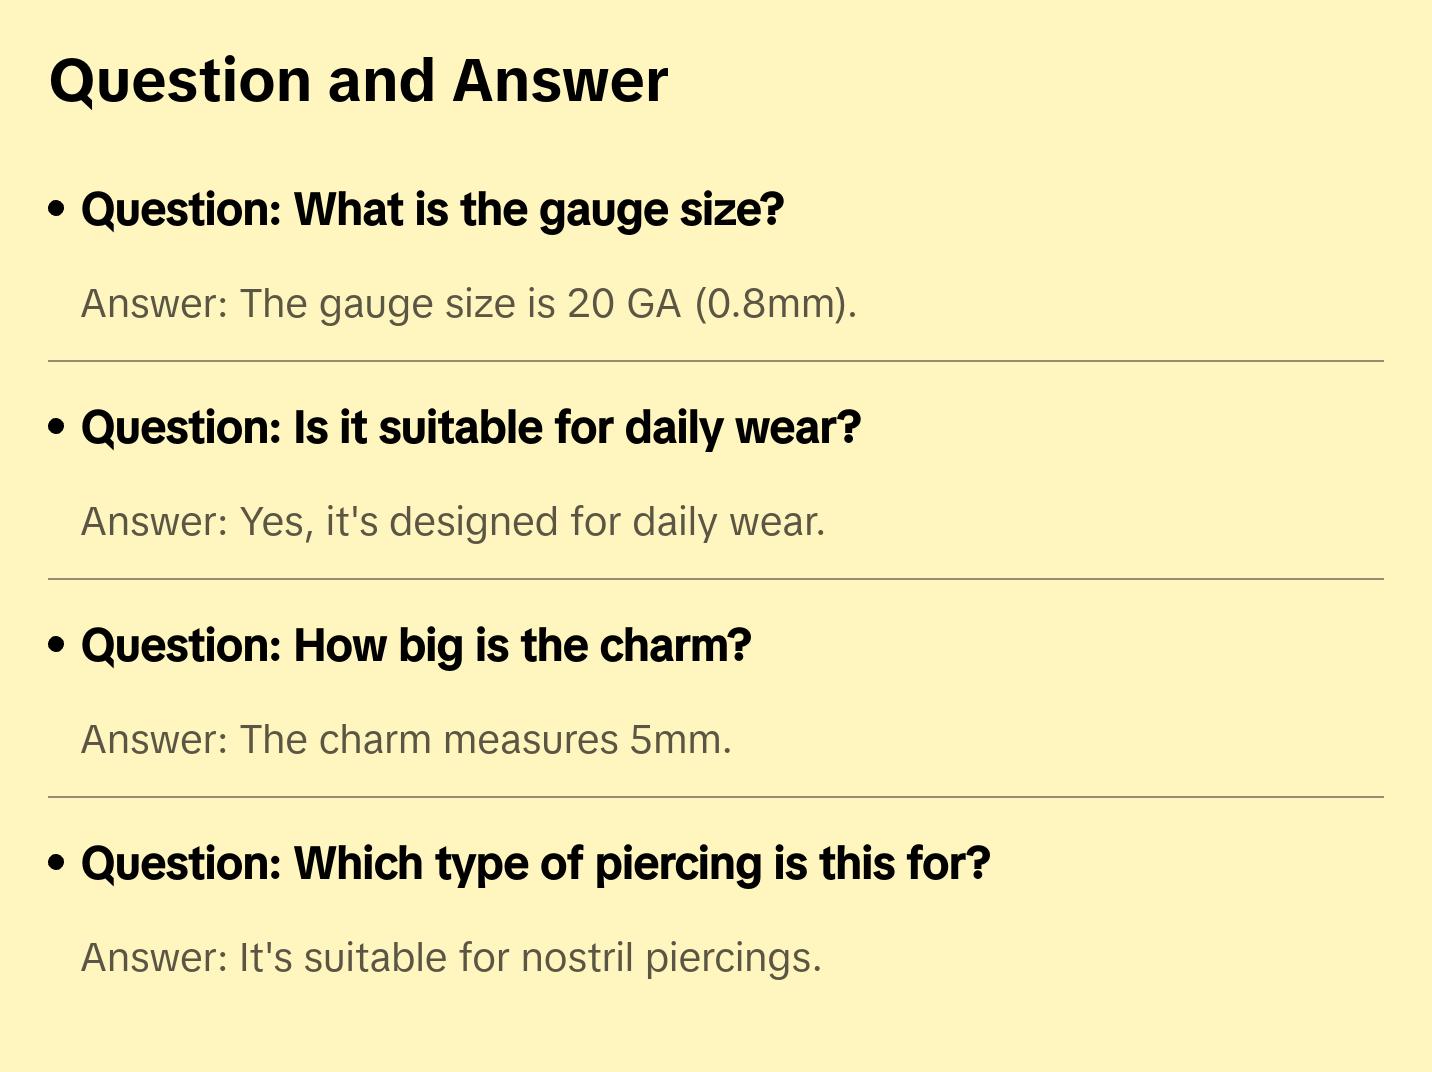Click the bullet beside the charm question
1432x1072 pixels.
point(57,646)
